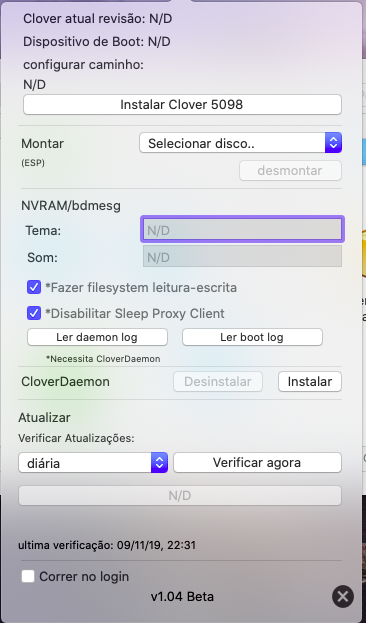
Task: Click the Instalar Clover 5098 button
Action: pos(182,104)
